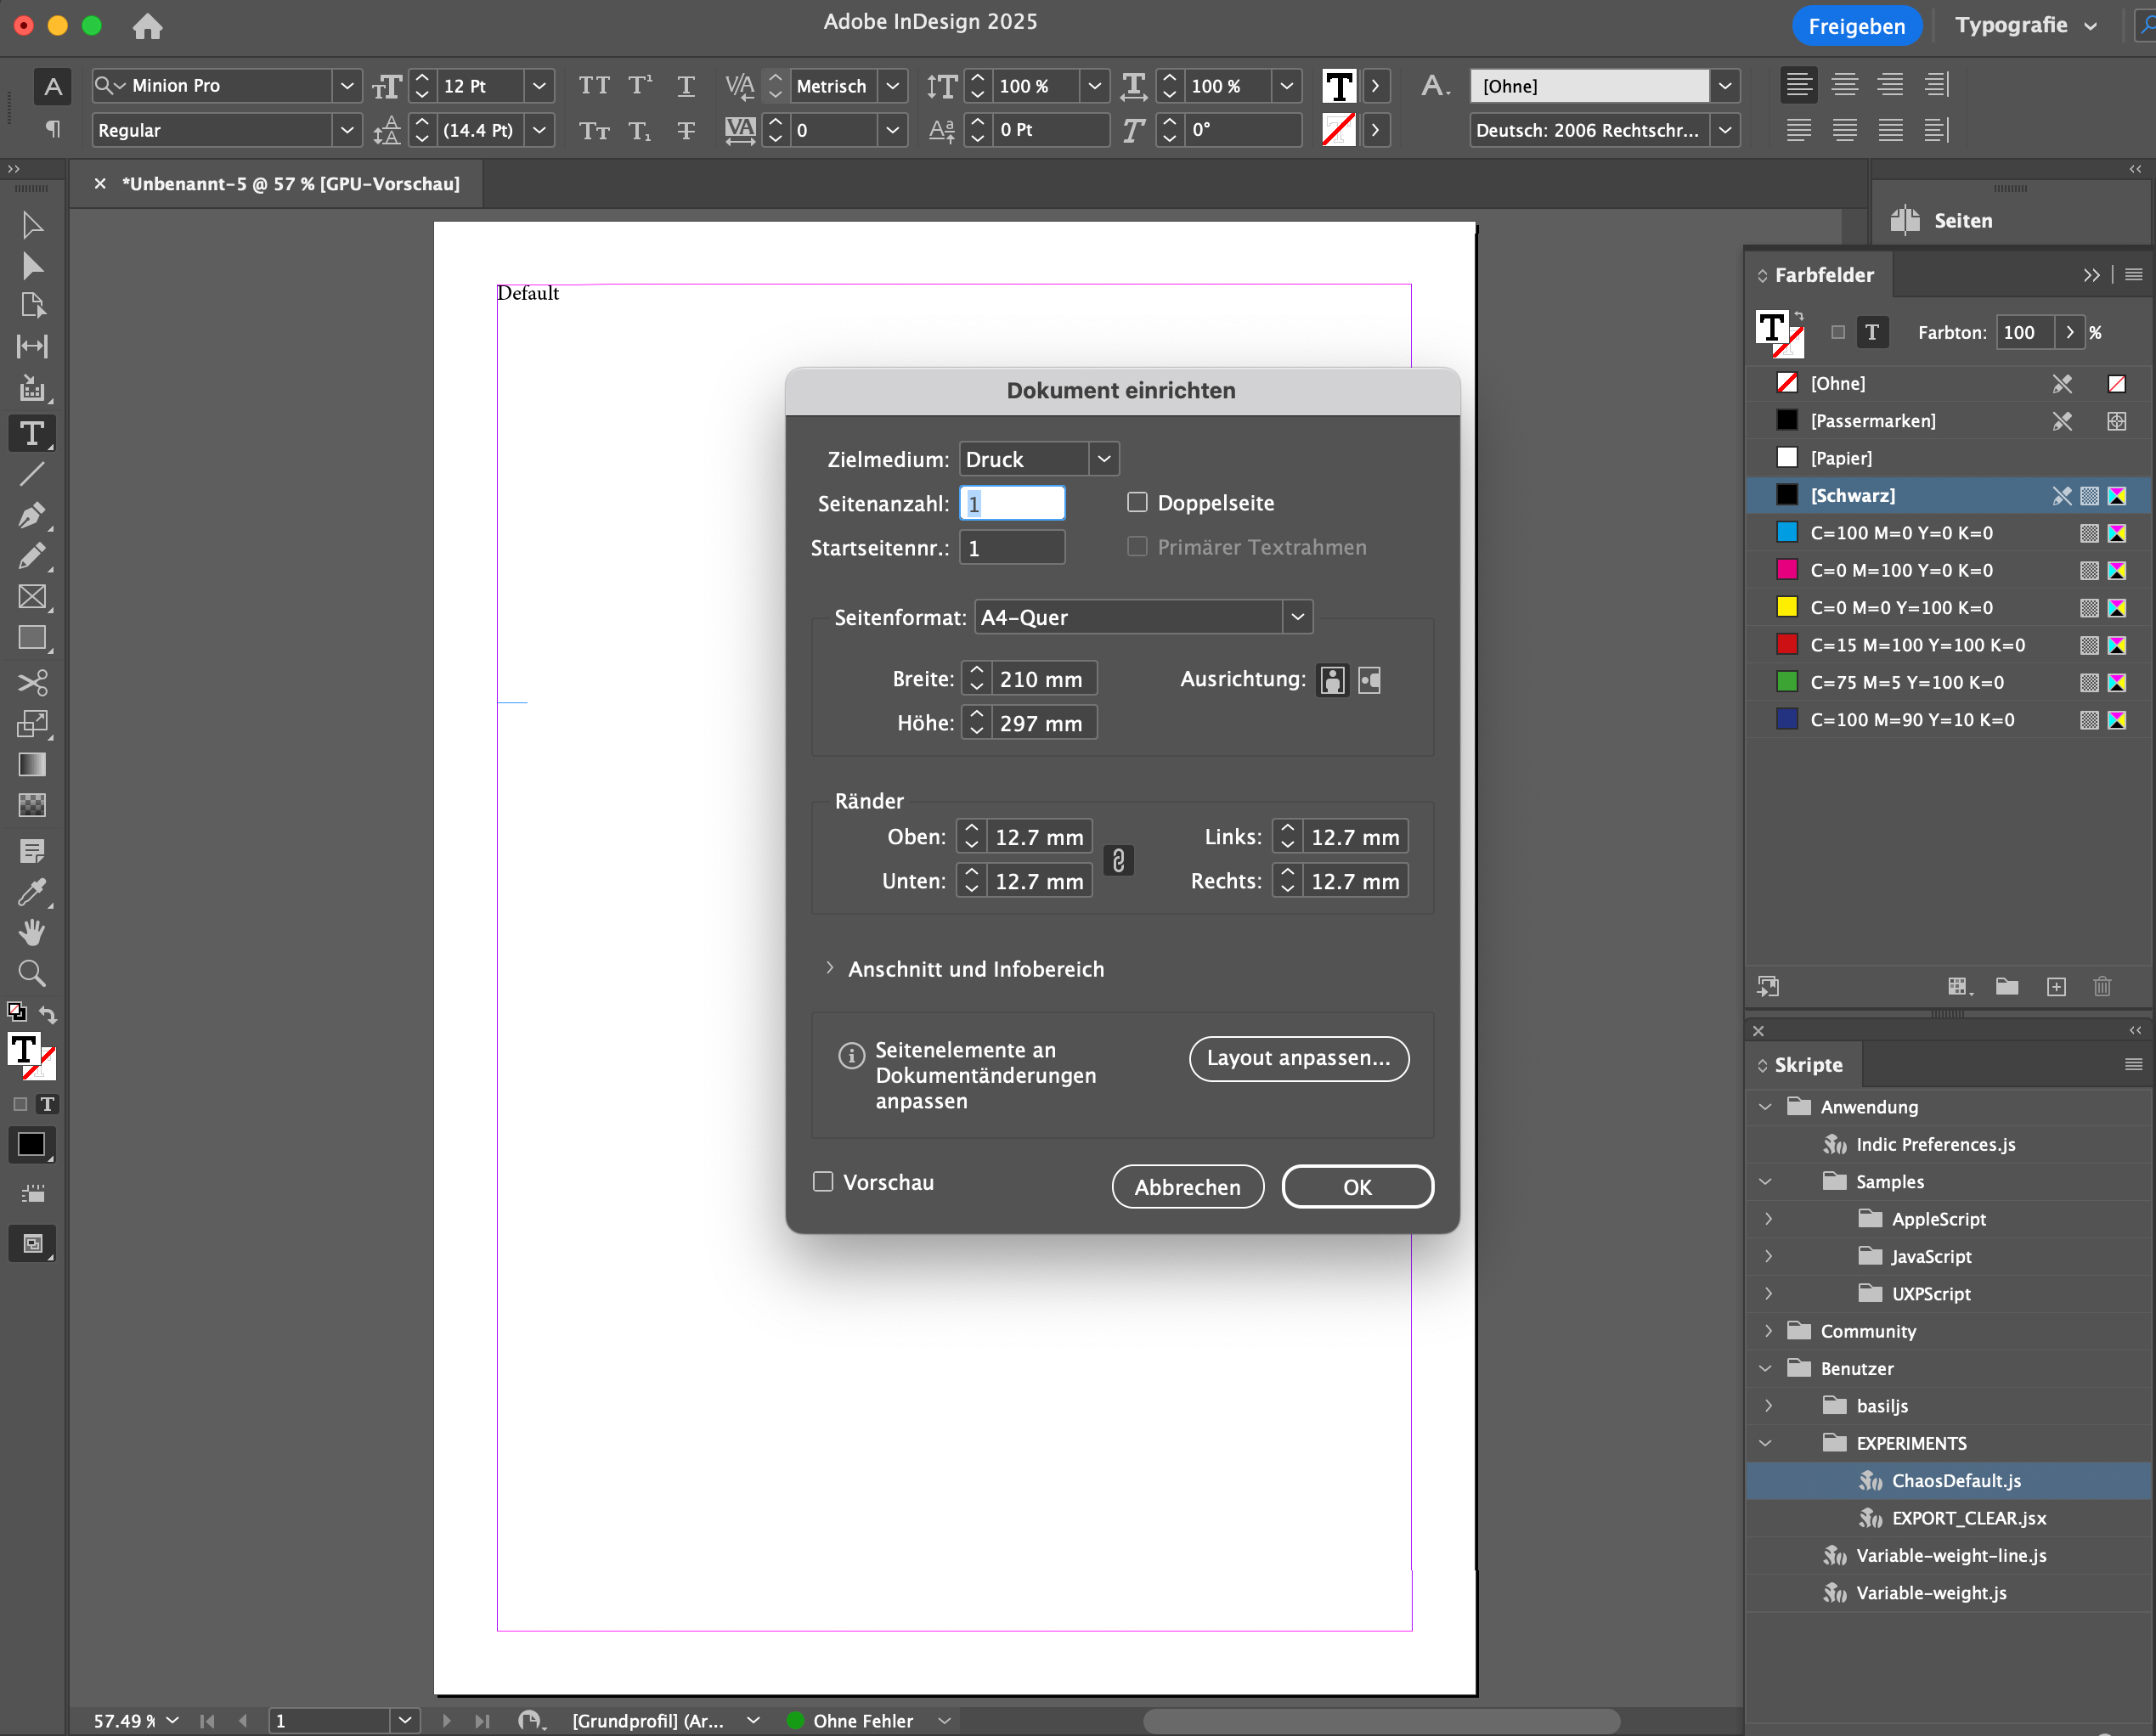
Task: Click the All Caps TT icon
Action: click(x=594, y=86)
